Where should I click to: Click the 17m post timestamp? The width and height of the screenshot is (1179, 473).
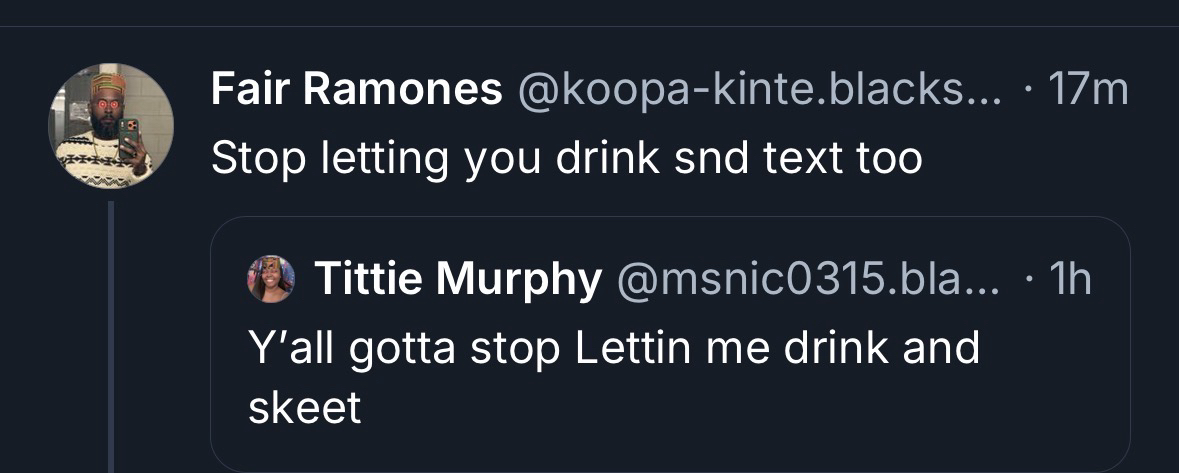1088,92
